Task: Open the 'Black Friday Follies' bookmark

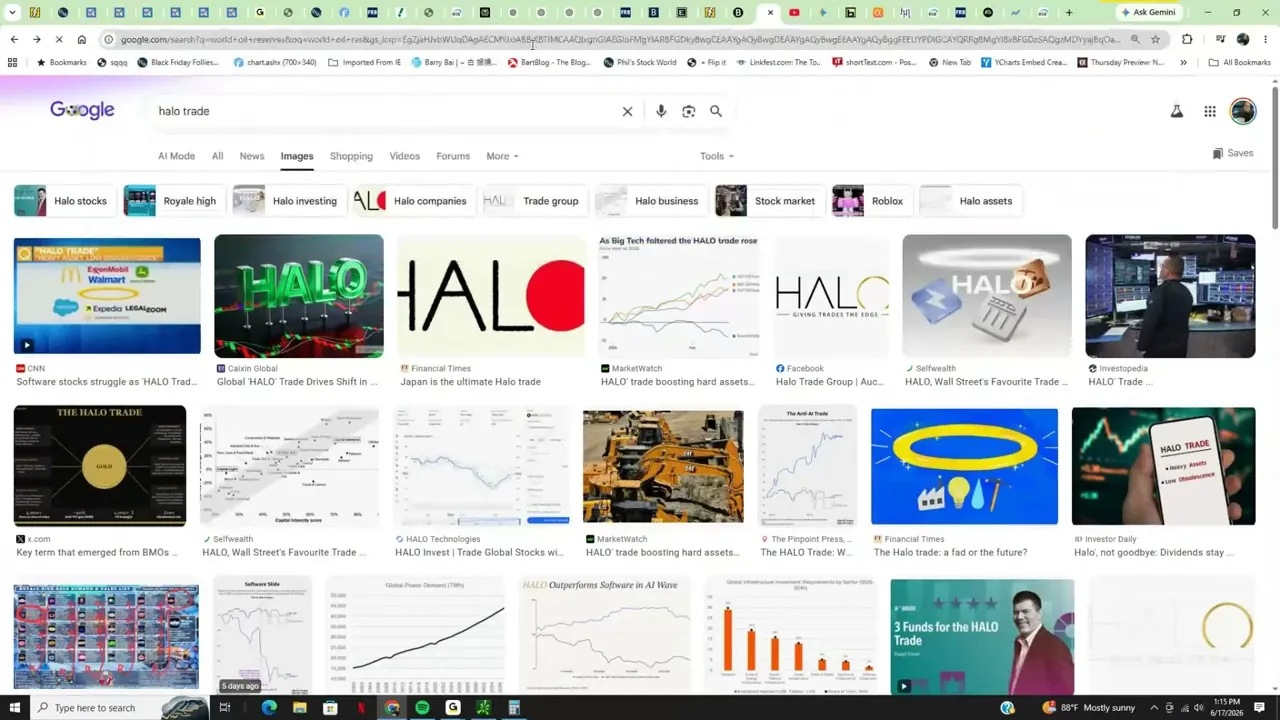Action: pos(178,62)
